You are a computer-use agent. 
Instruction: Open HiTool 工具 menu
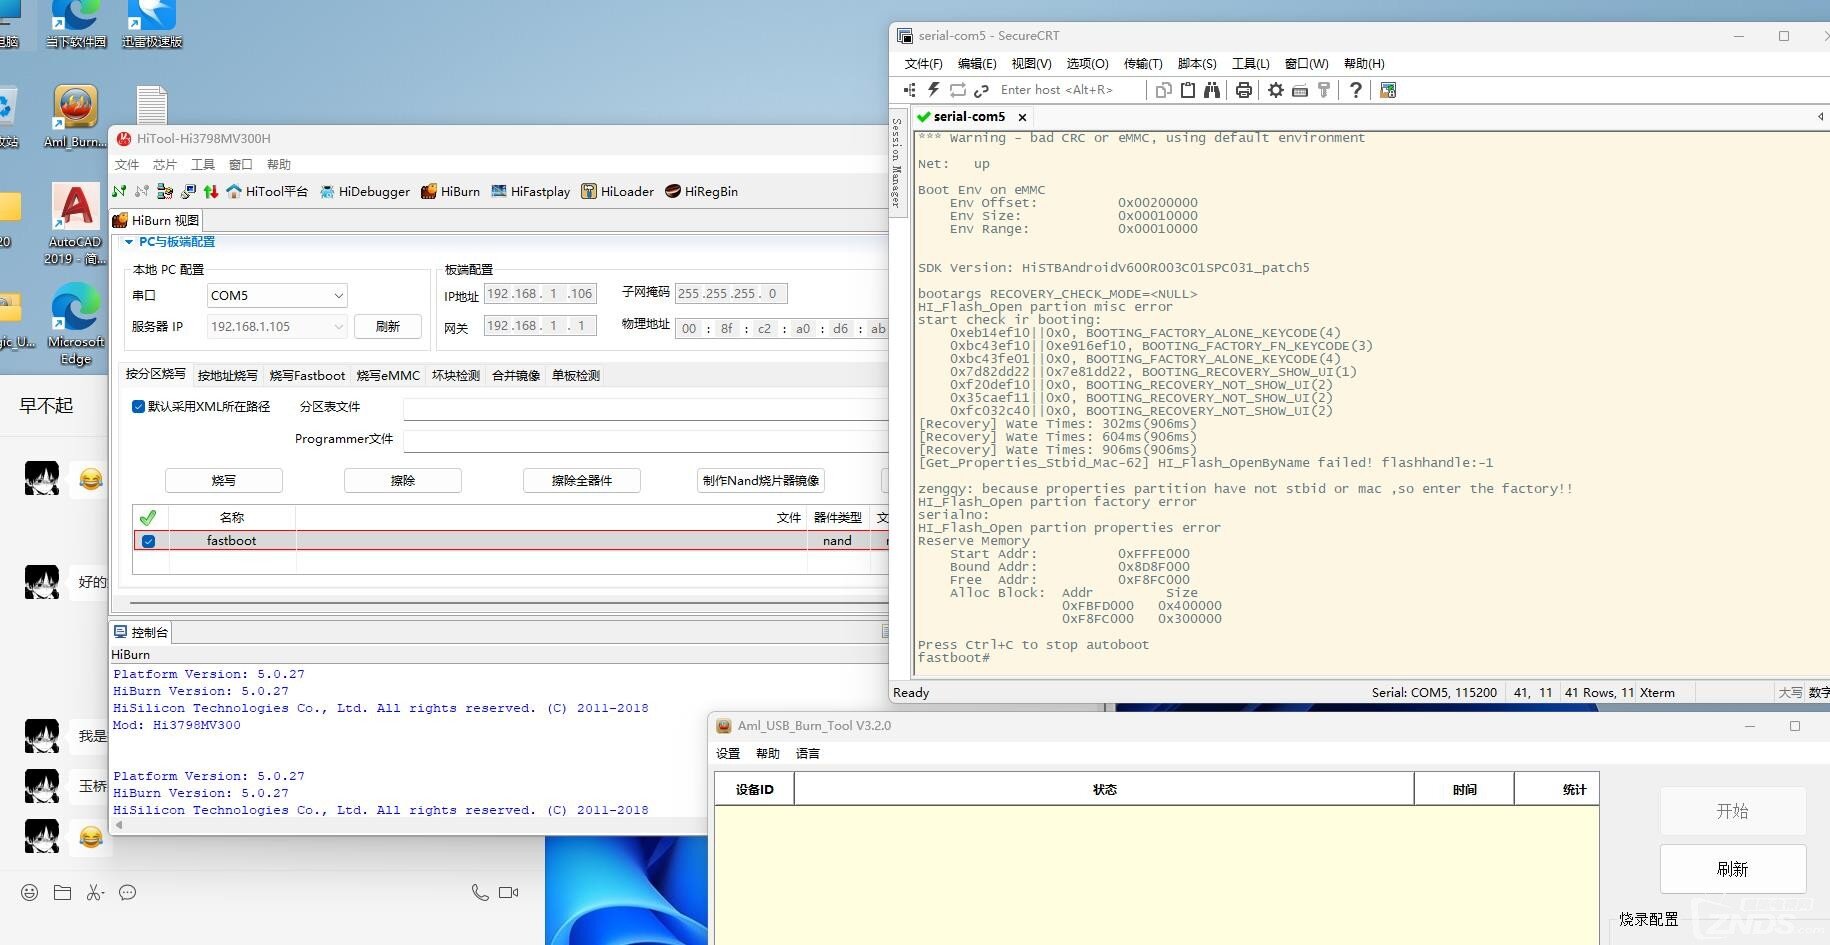(x=203, y=164)
